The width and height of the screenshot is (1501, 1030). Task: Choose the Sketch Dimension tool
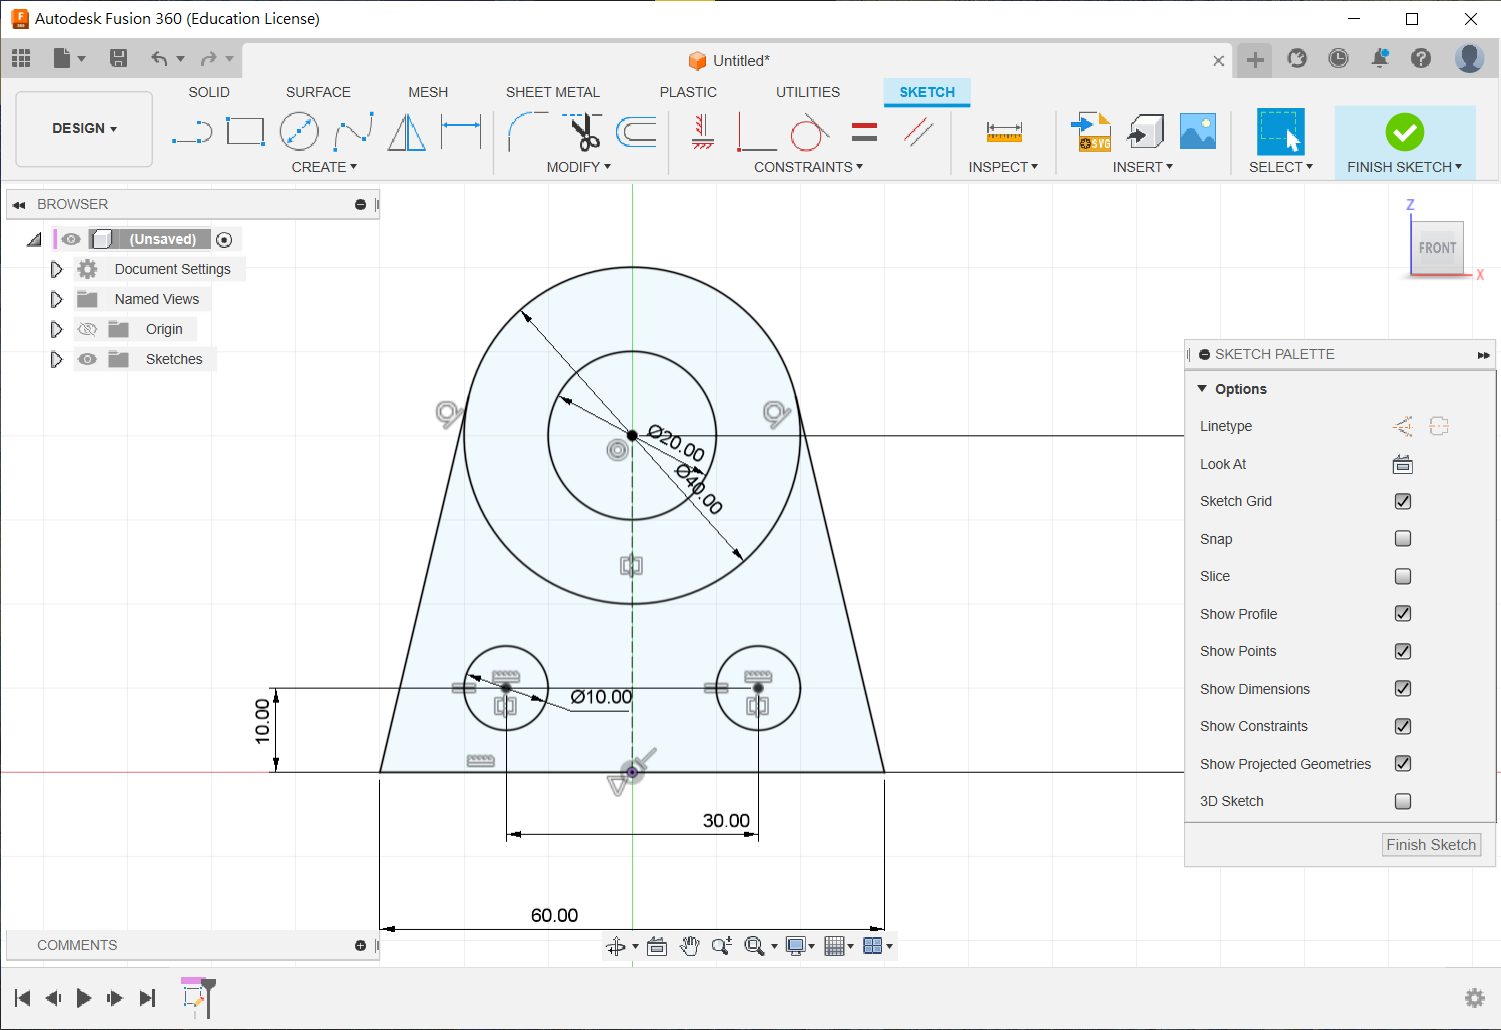click(x=461, y=132)
